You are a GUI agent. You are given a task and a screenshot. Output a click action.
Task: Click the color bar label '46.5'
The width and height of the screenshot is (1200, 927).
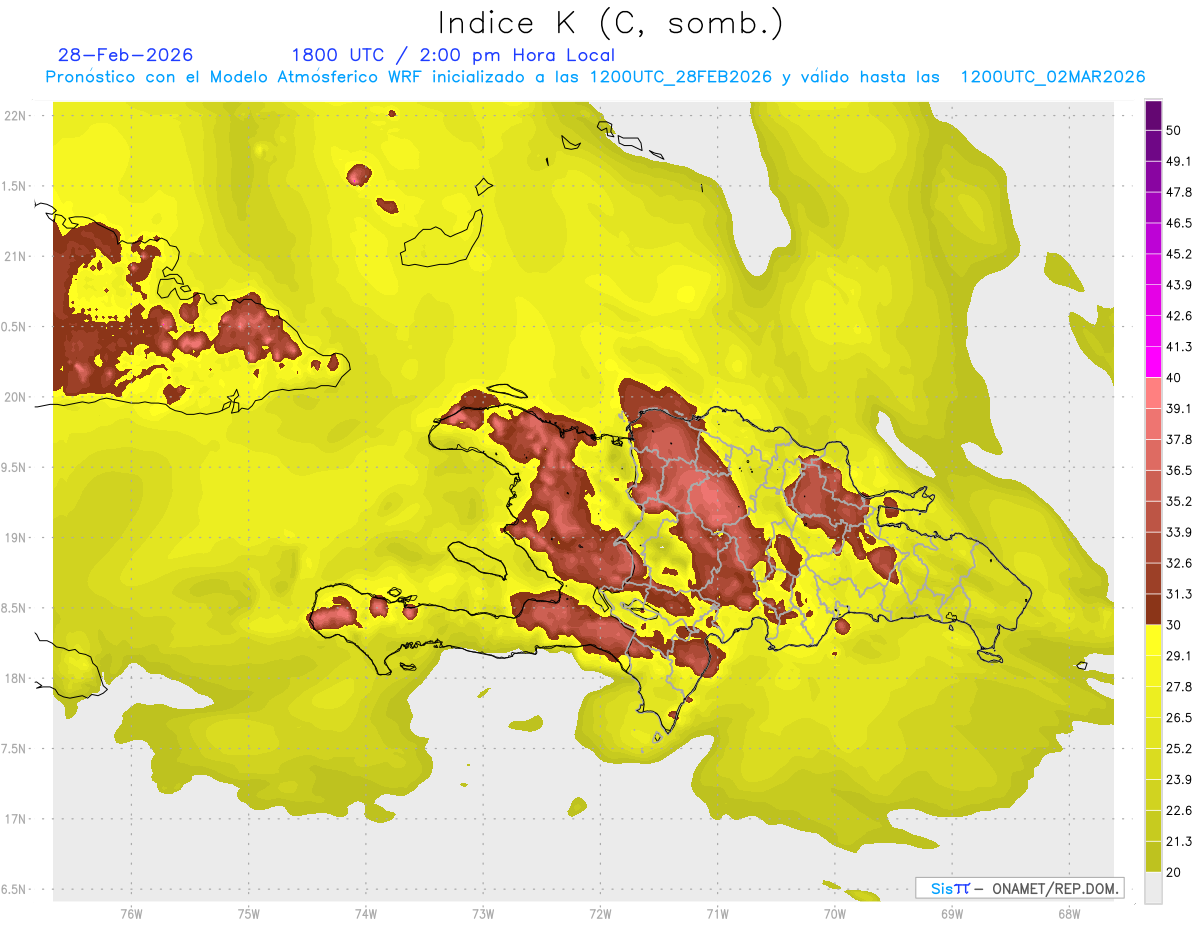coord(1179,224)
